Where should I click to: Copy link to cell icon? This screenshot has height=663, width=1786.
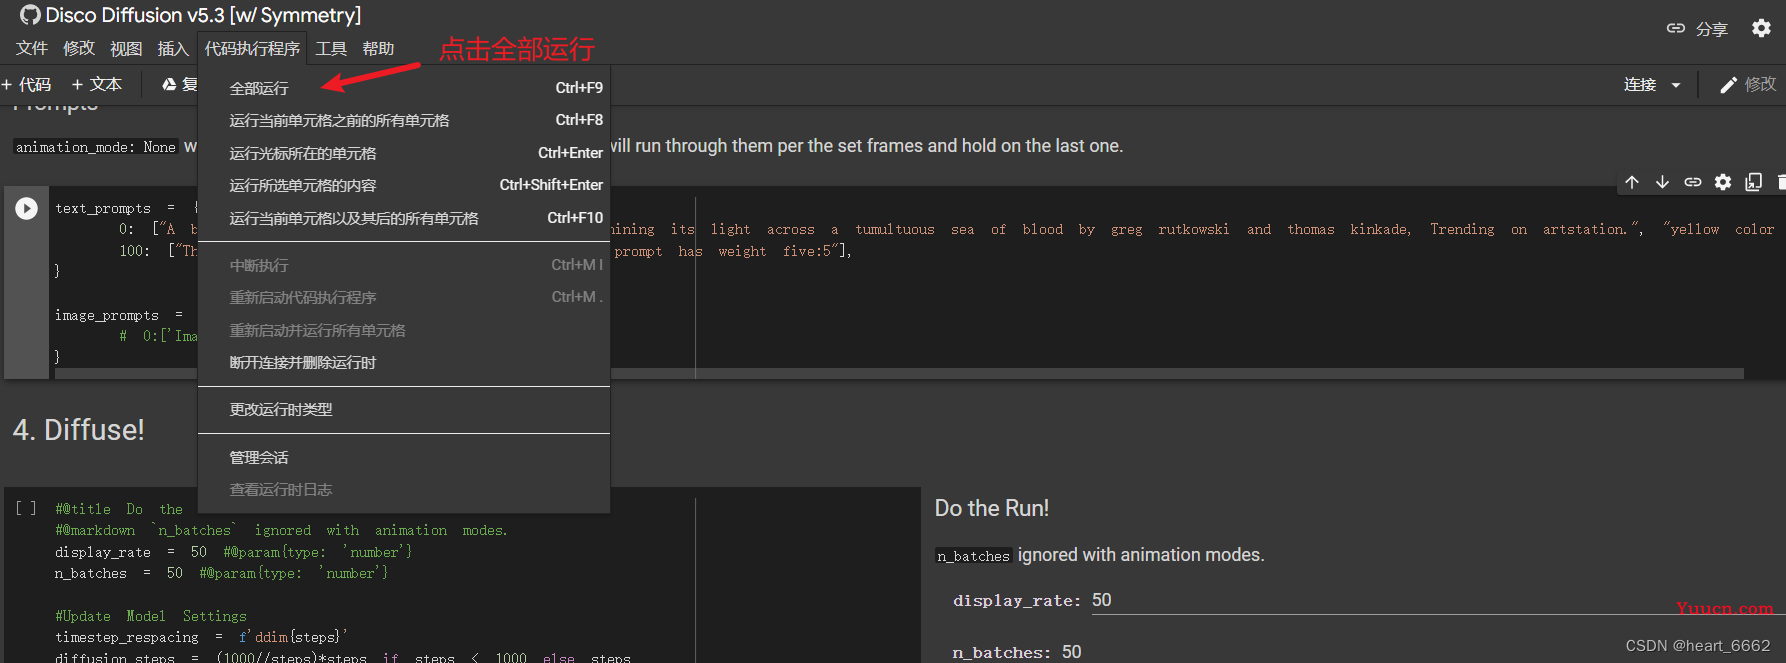1692,182
